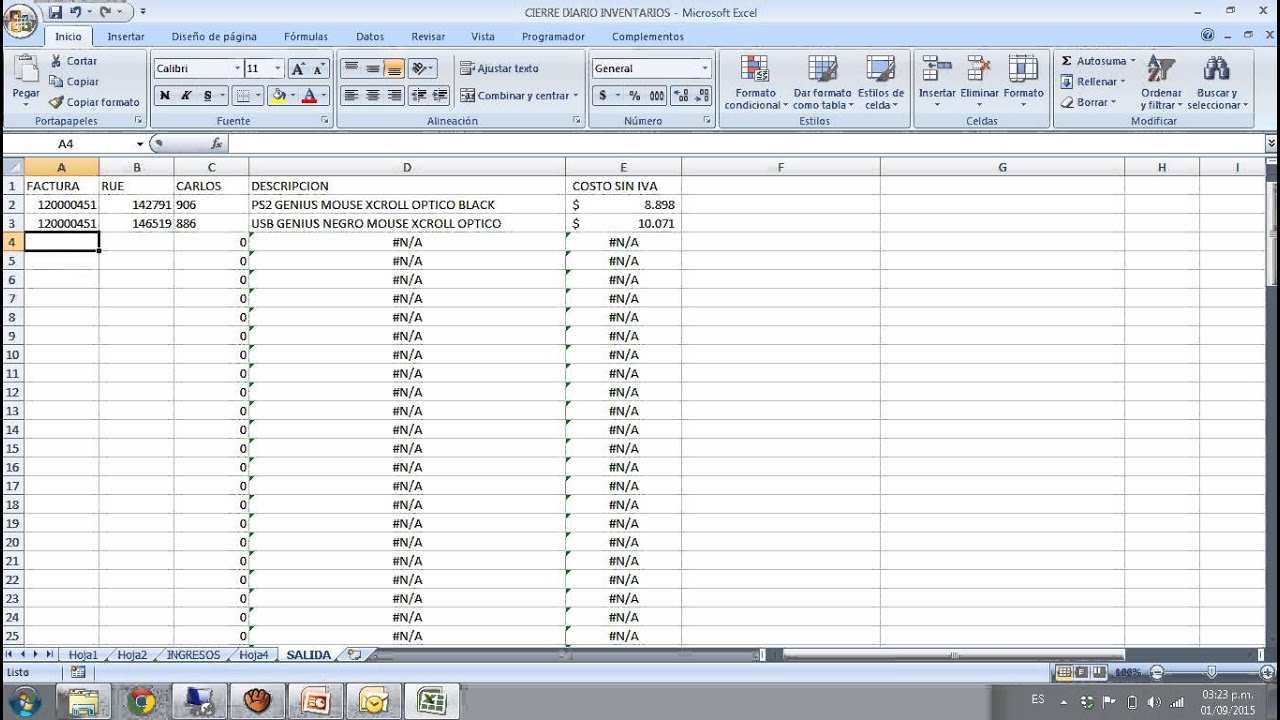The image size is (1280, 720).
Task: Save the workbook from the quick access toolbar
Action: (x=56, y=12)
